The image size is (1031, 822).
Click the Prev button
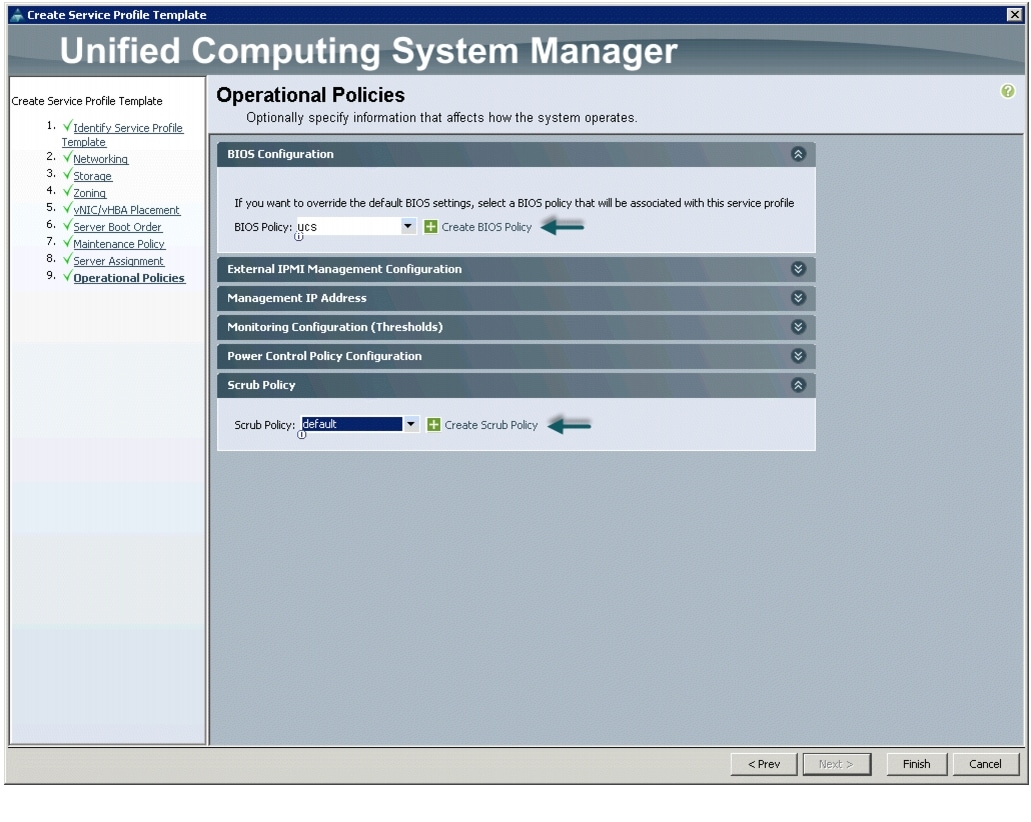click(764, 764)
